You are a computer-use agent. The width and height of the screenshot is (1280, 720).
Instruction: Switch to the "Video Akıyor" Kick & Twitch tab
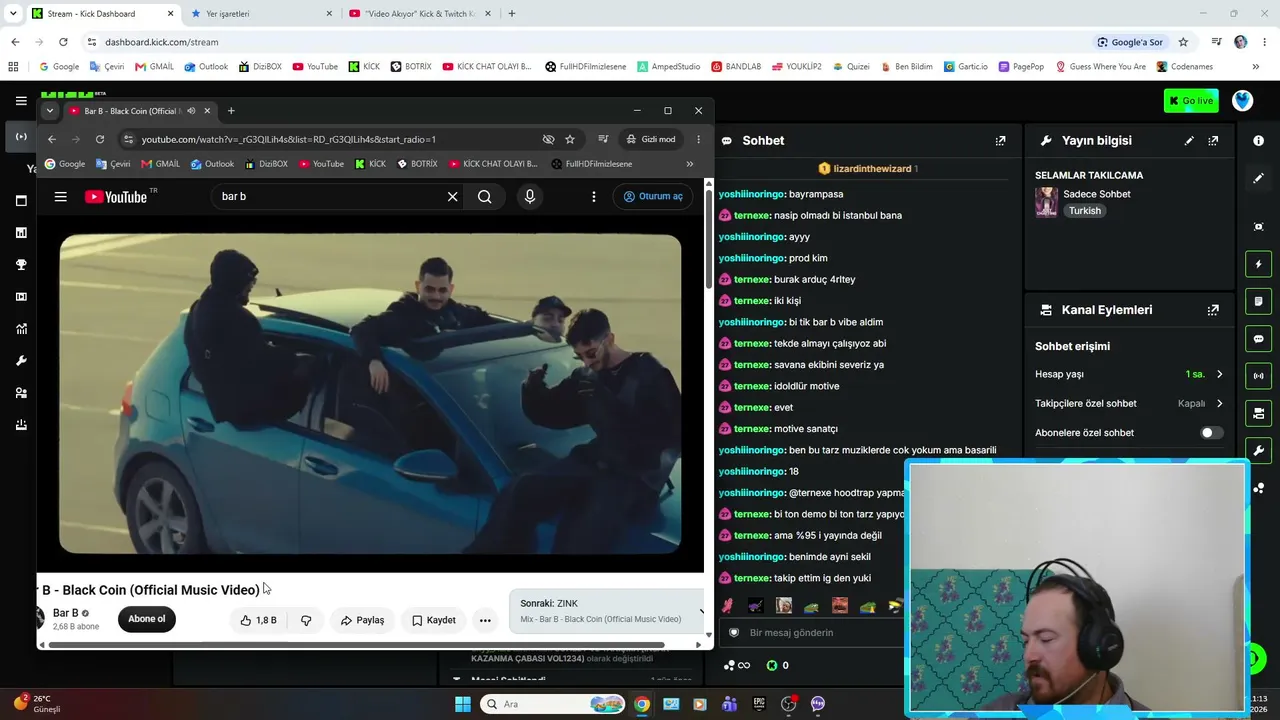[x=420, y=14]
